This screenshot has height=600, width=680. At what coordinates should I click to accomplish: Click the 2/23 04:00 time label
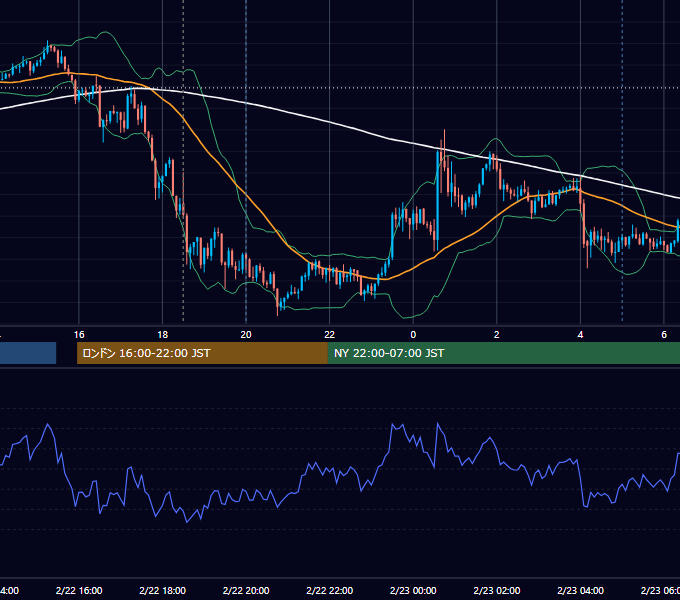(x=580, y=590)
